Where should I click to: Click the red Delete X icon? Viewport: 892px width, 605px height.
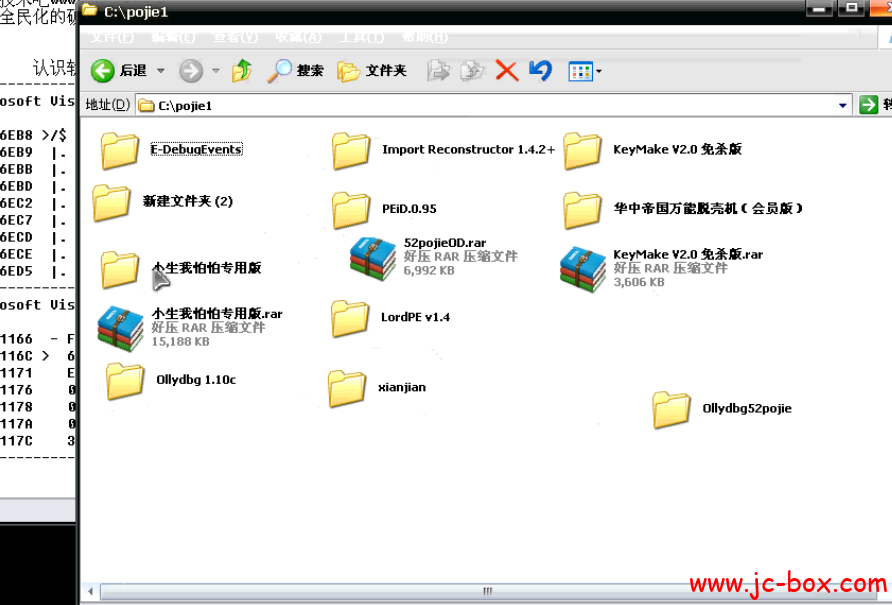coord(506,71)
